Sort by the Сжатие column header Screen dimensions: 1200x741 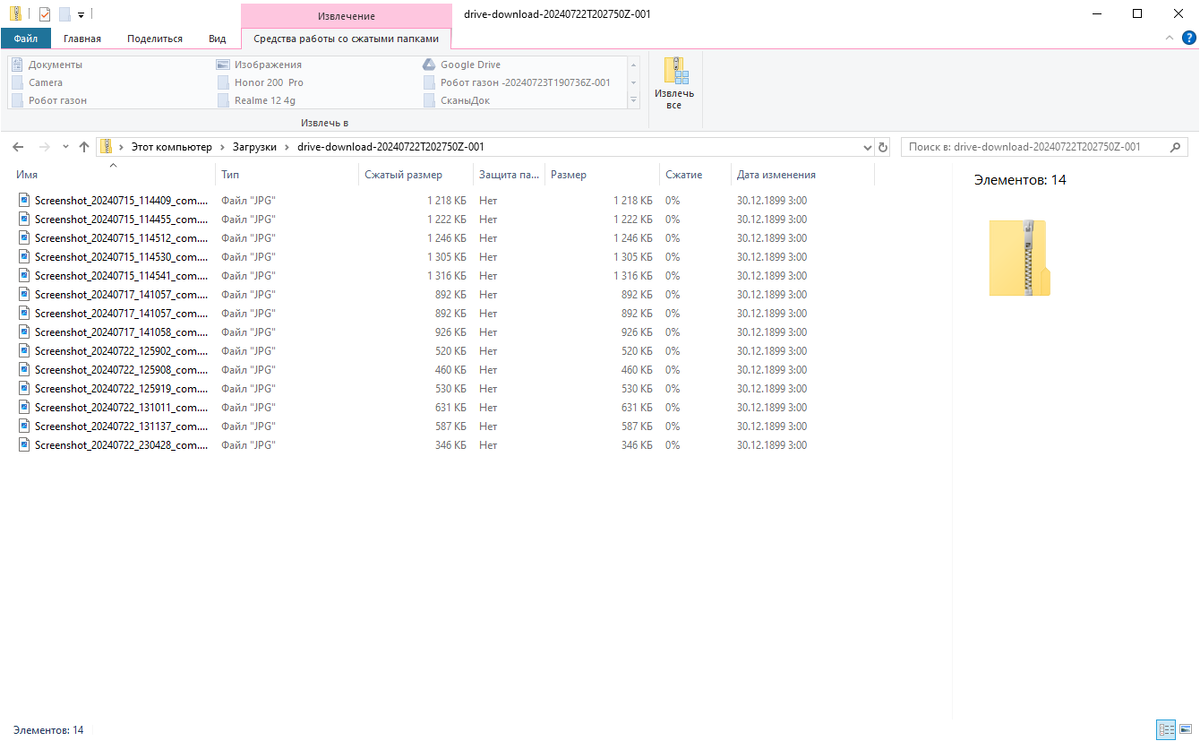pyautogui.click(x=694, y=174)
